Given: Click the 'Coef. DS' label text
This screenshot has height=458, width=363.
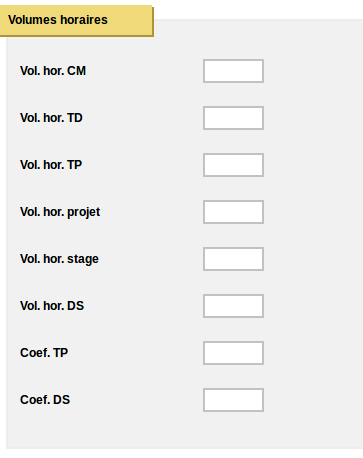Looking at the screenshot, I should 45,400.
